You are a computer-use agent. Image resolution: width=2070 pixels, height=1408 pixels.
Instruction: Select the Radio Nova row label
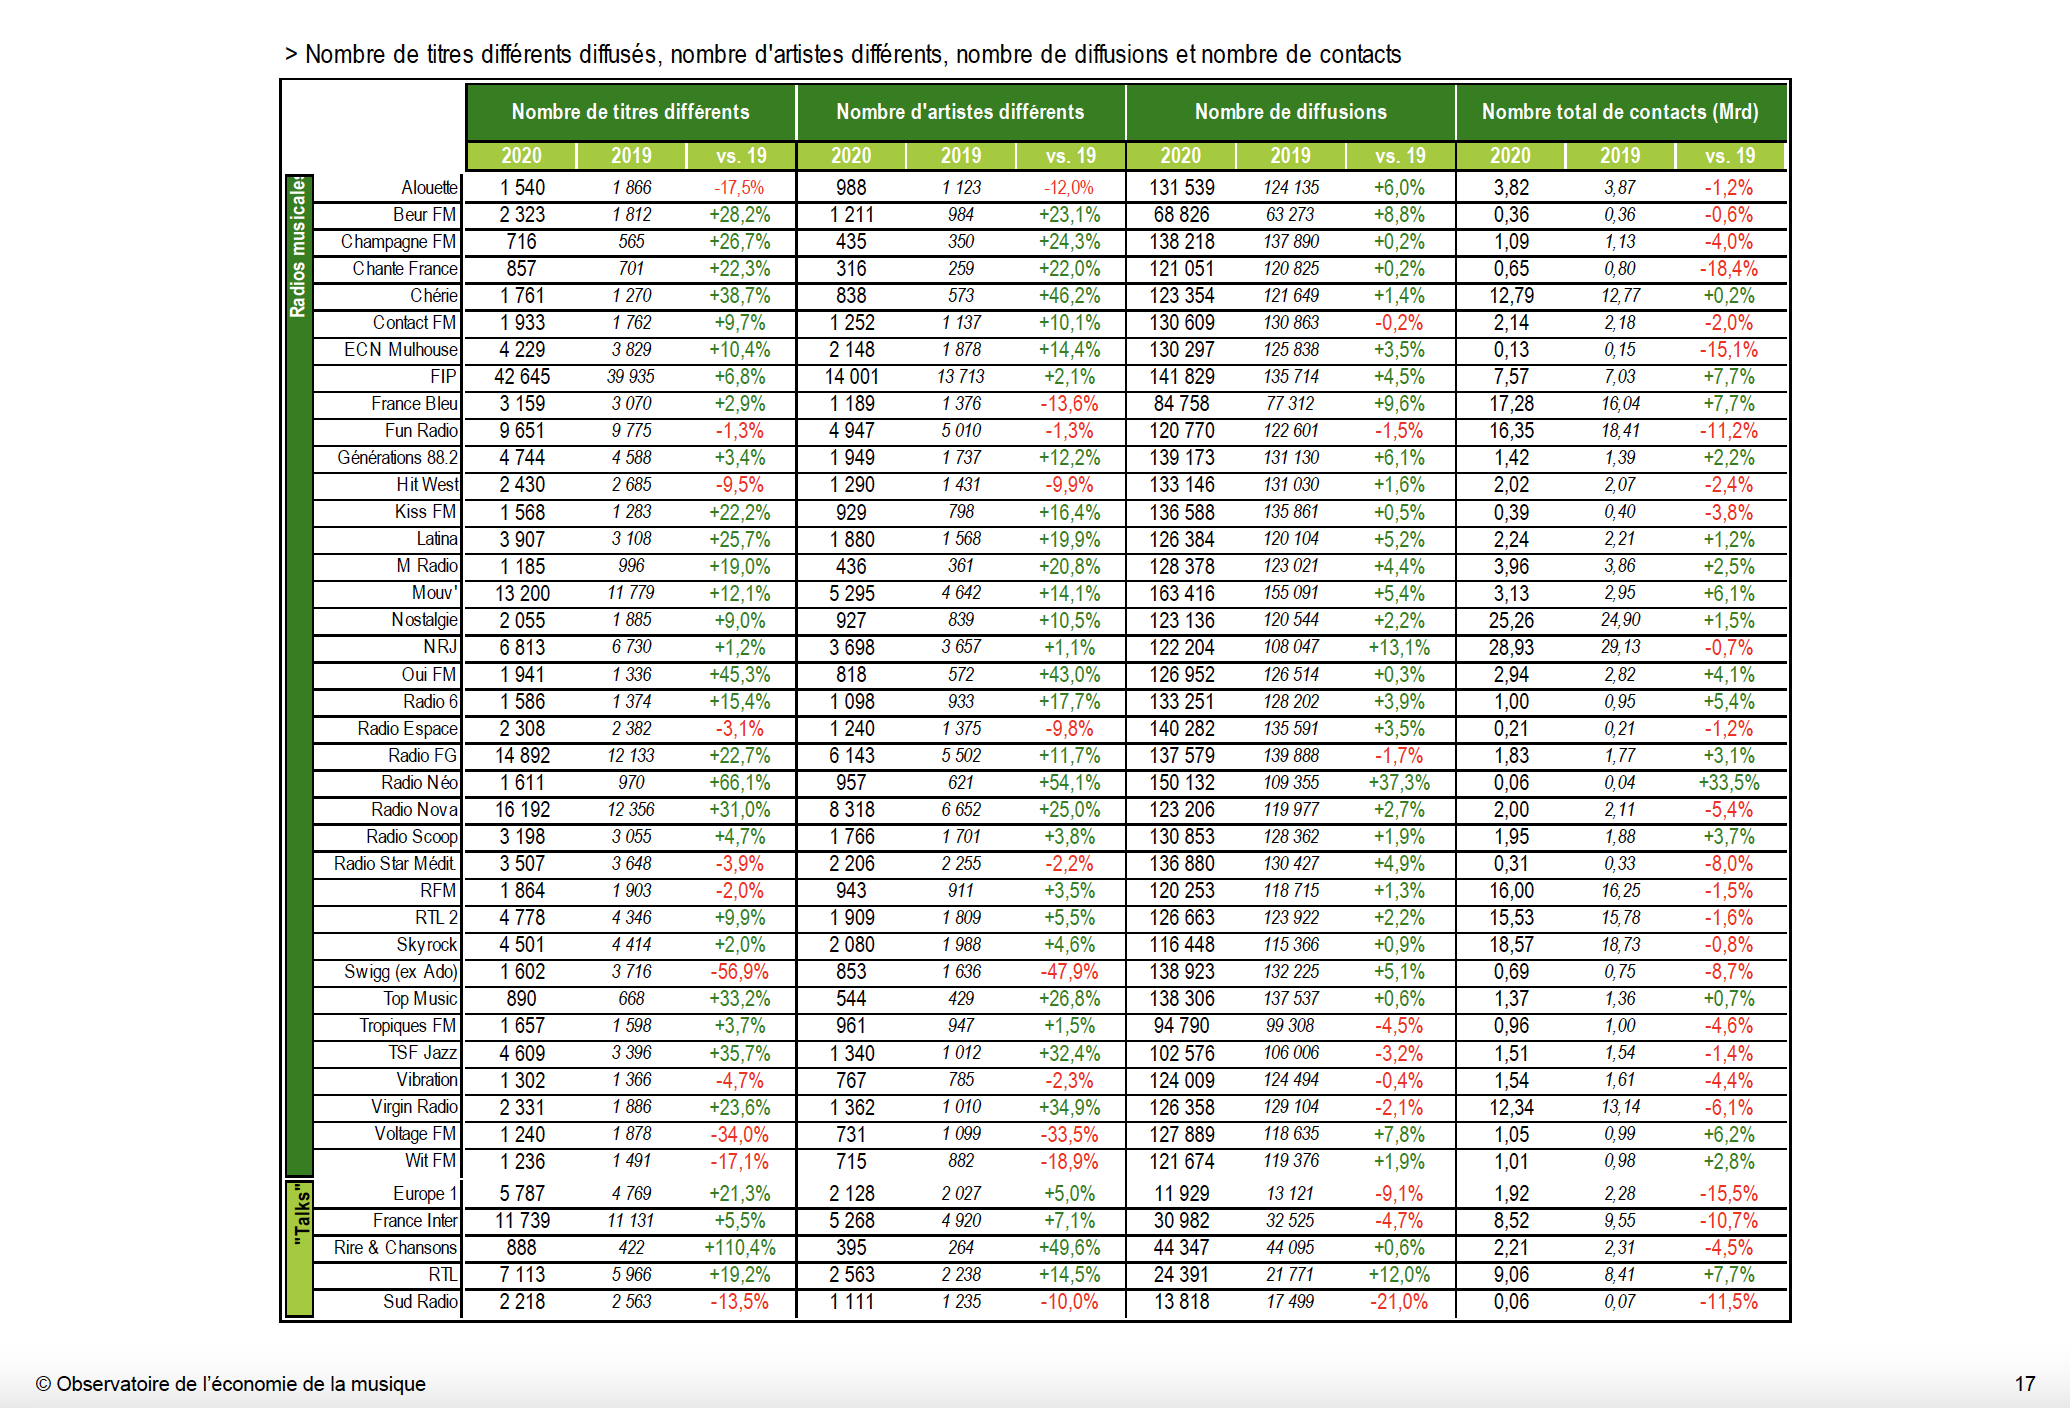[x=414, y=809]
